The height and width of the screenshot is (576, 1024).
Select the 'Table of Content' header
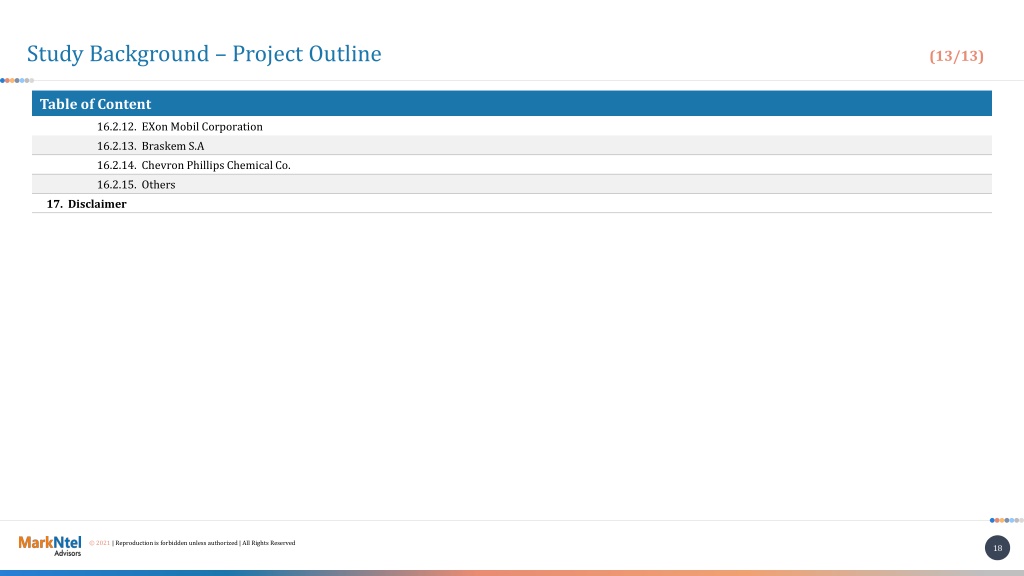(512, 104)
